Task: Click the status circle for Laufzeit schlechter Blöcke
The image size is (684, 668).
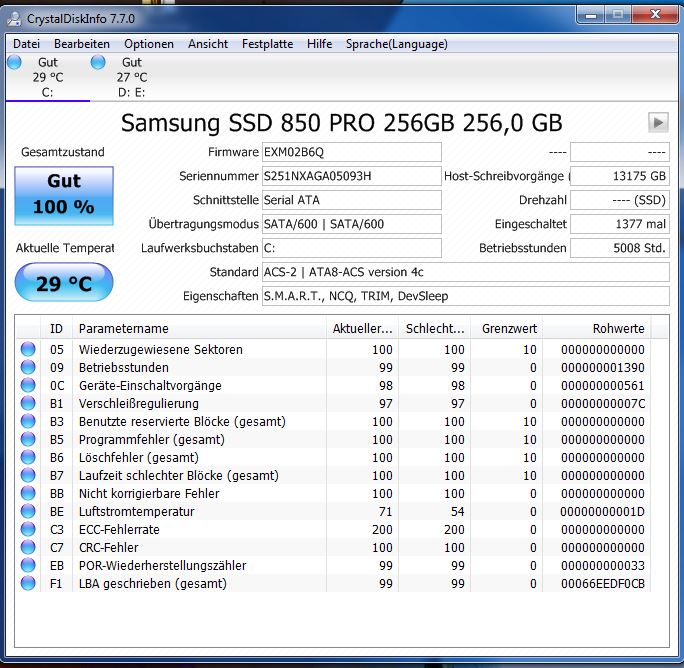Action: point(28,475)
